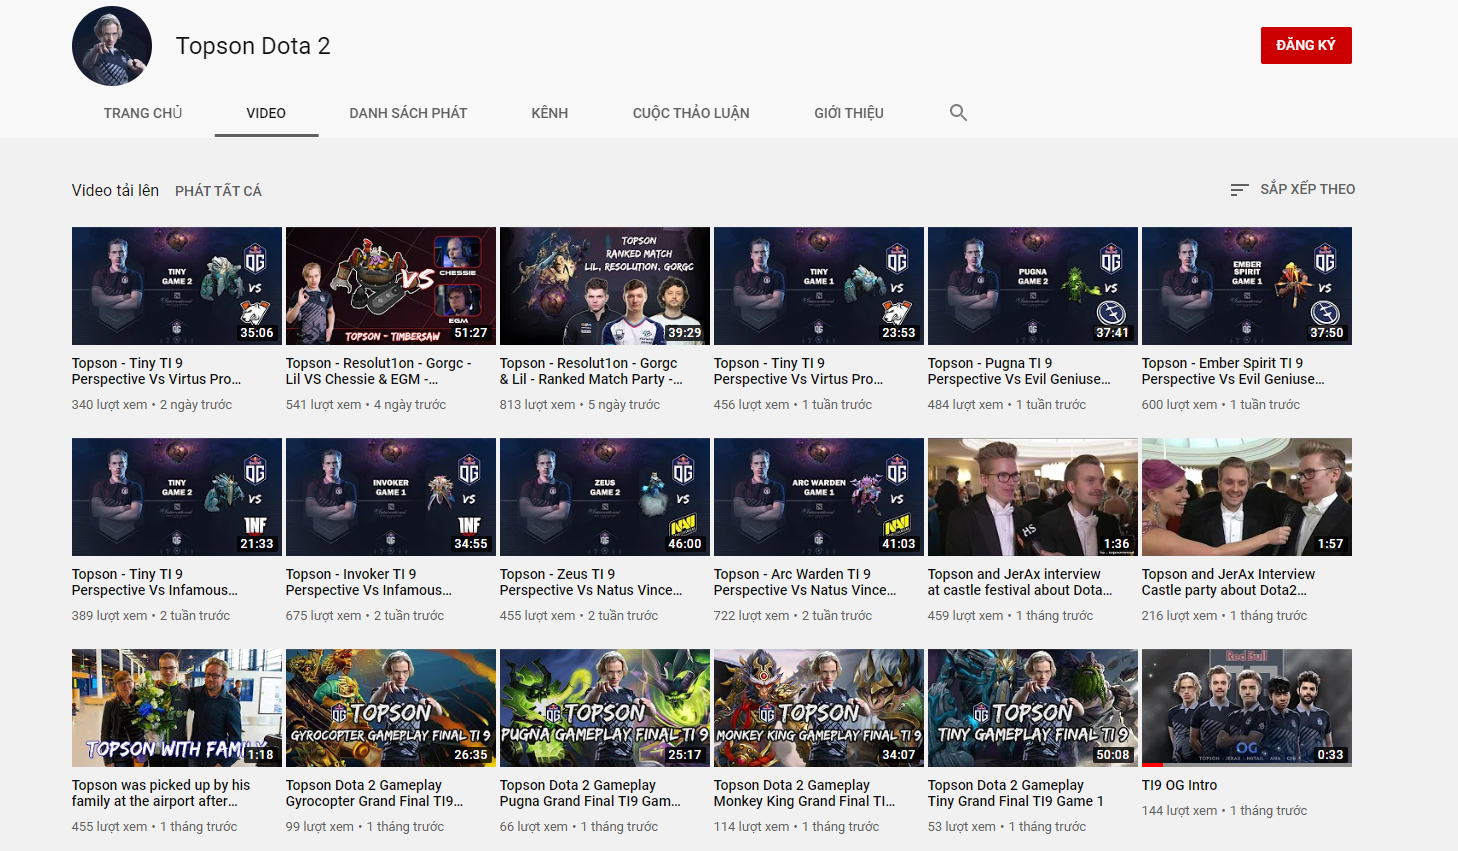Viewport: 1458px width, 851px height.
Task: Click PHÁT TẤT CẢ to play all
Action: 218,191
